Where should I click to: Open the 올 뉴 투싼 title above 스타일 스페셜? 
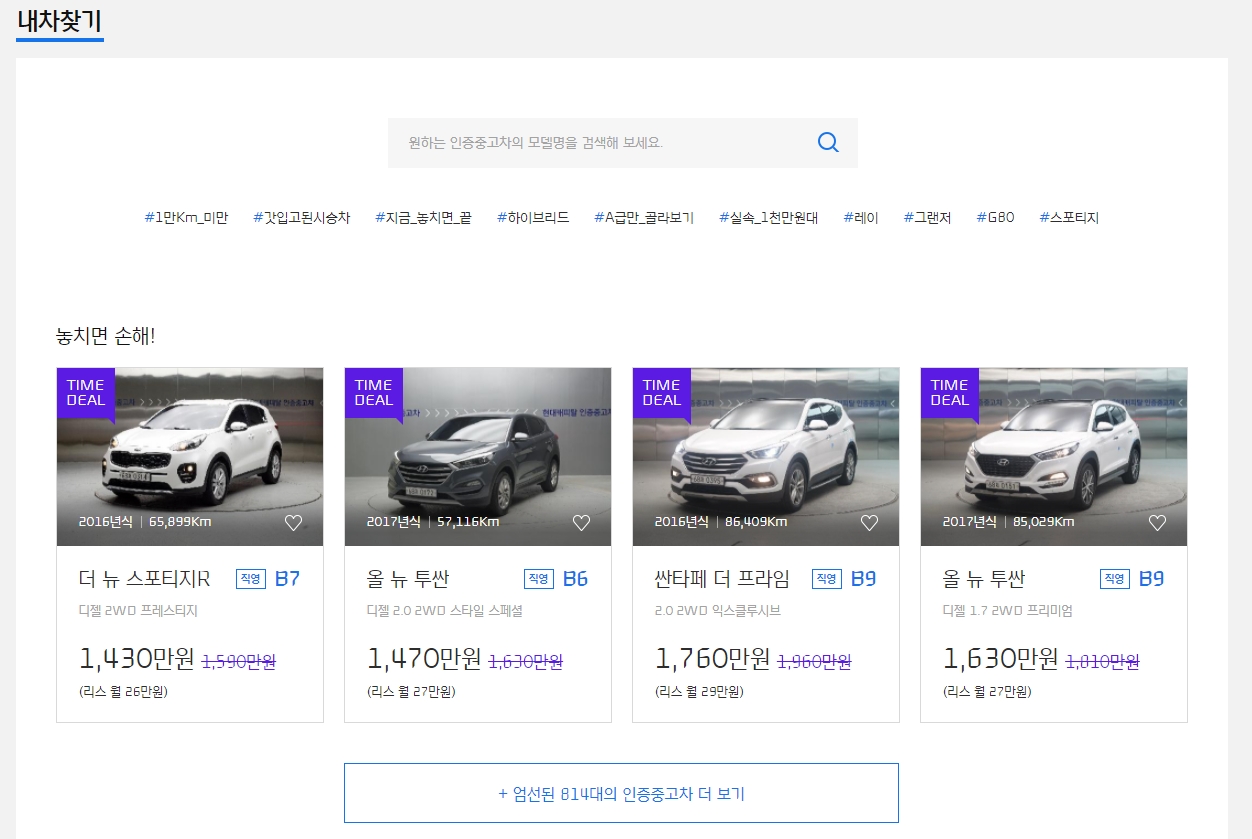(408, 579)
